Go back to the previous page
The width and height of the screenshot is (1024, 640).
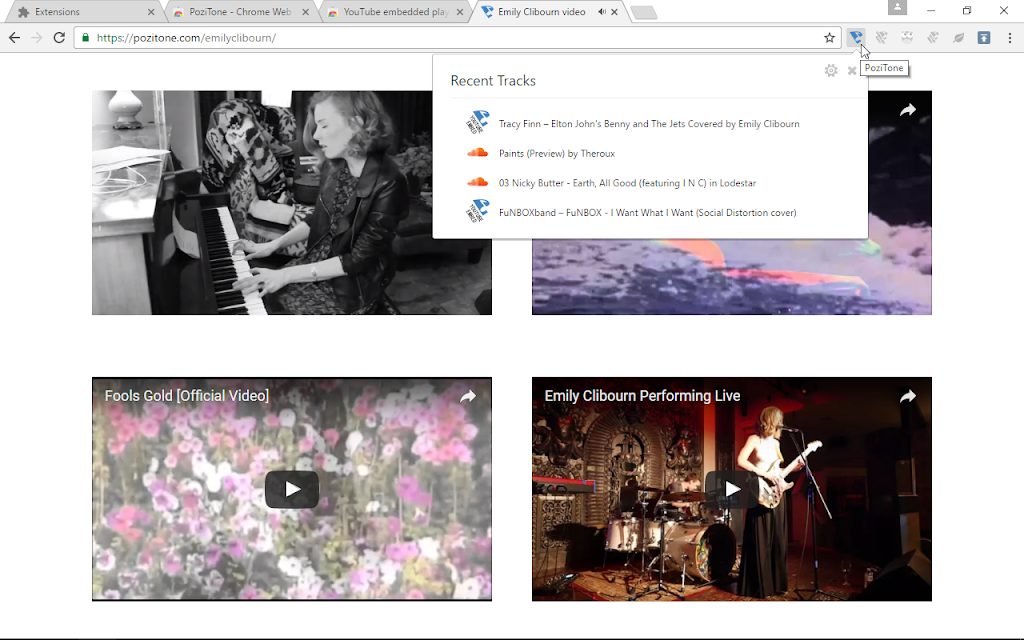point(14,38)
